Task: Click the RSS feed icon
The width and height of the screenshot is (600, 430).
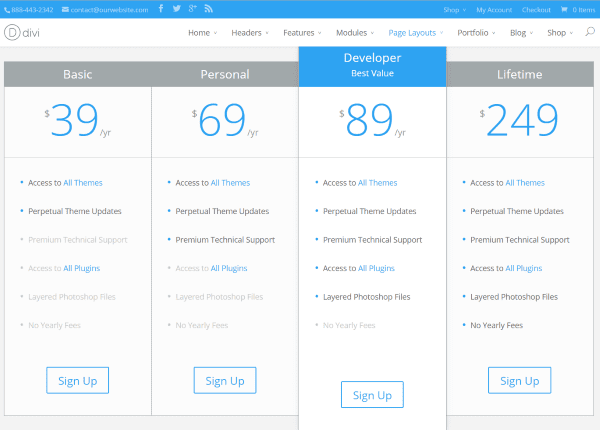Action: pyautogui.click(x=209, y=8)
